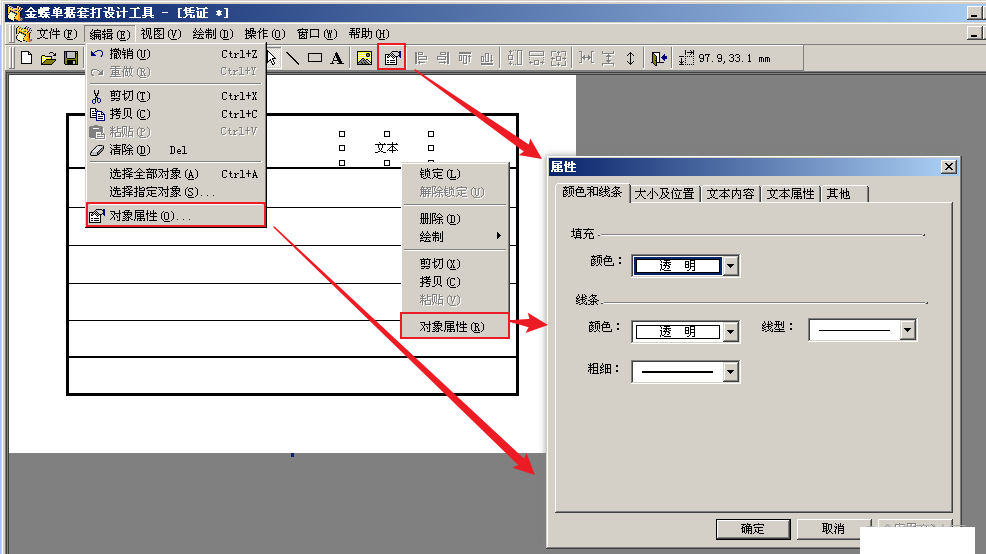The width and height of the screenshot is (986, 554).
Task: Choose 对象属性(O)... in the Edit menu
Action: coord(150,215)
